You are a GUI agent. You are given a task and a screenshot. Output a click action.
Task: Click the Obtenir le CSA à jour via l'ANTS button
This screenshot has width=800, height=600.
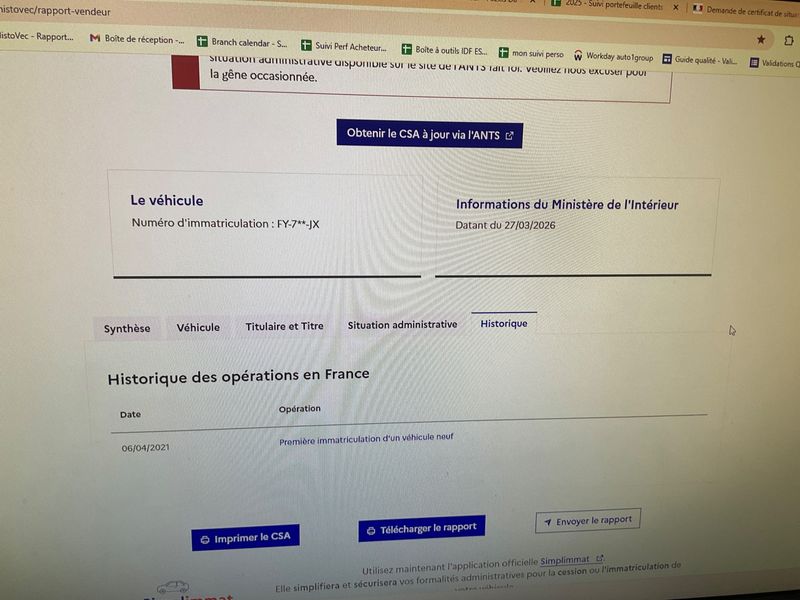point(429,135)
